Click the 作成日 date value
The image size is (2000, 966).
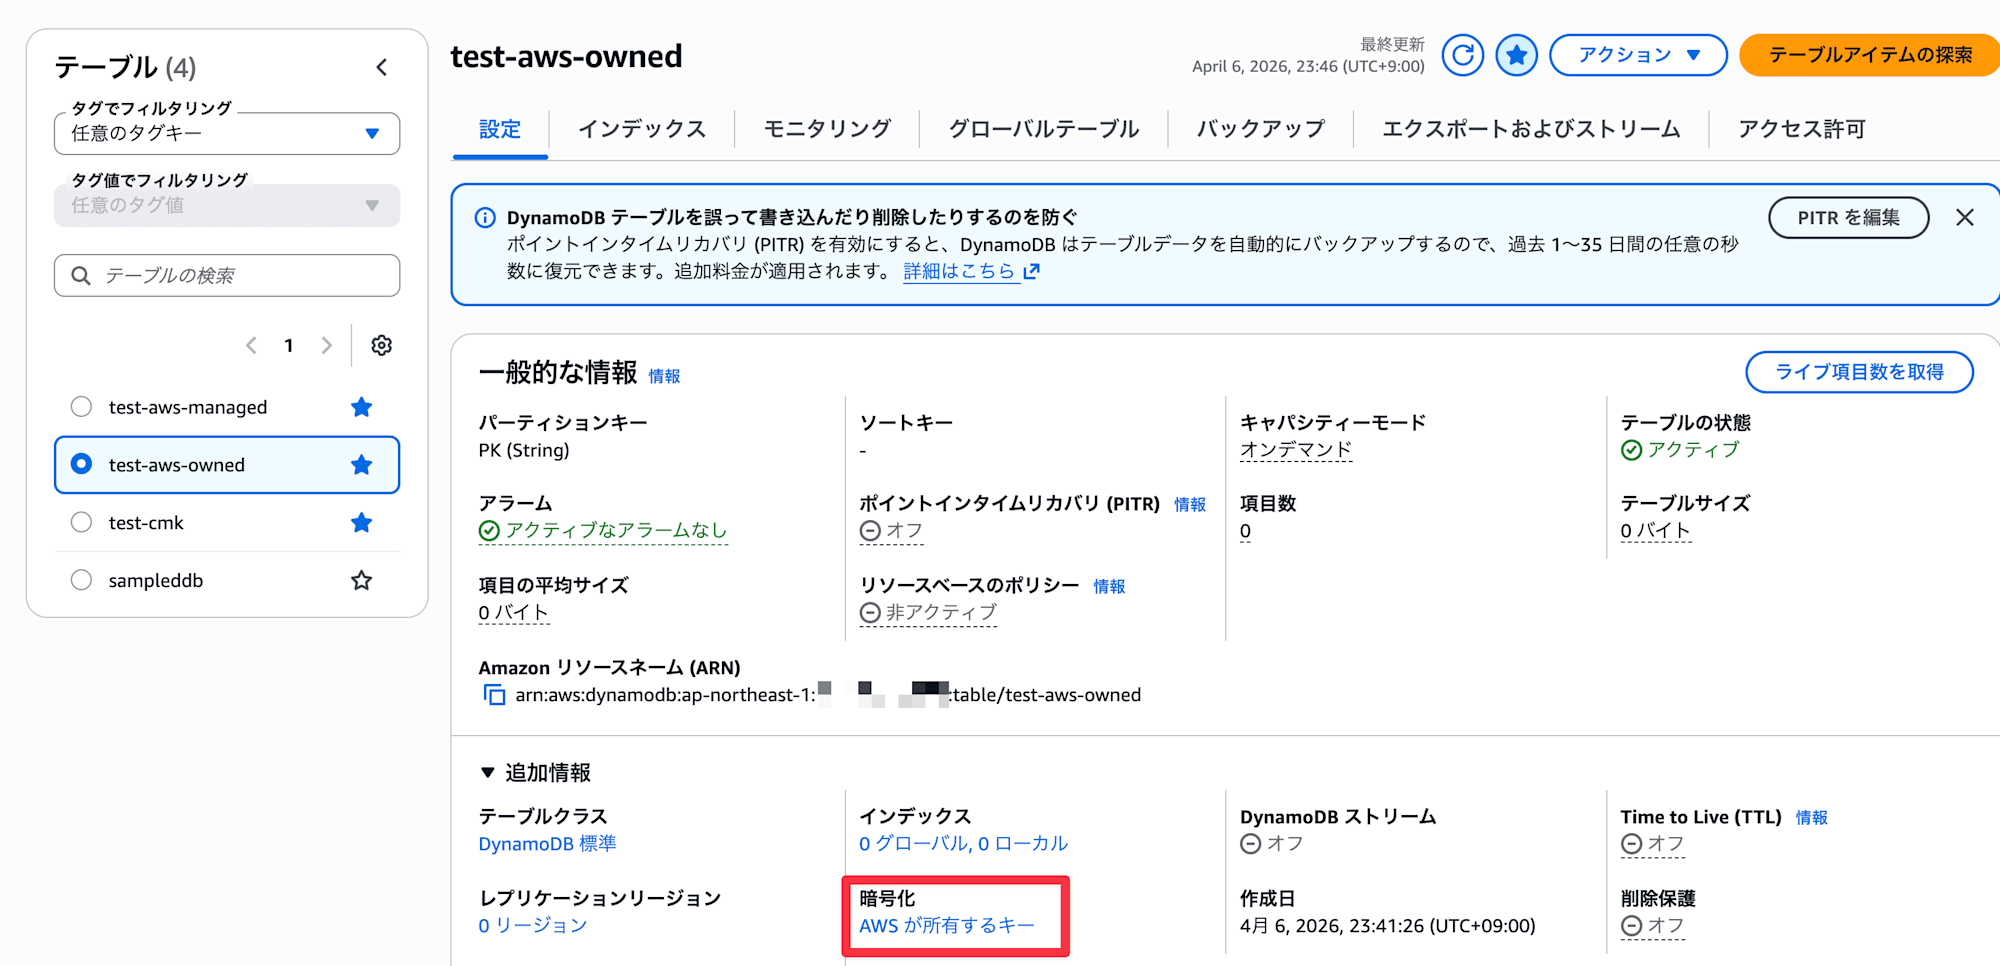click(x=1388, y=926)
